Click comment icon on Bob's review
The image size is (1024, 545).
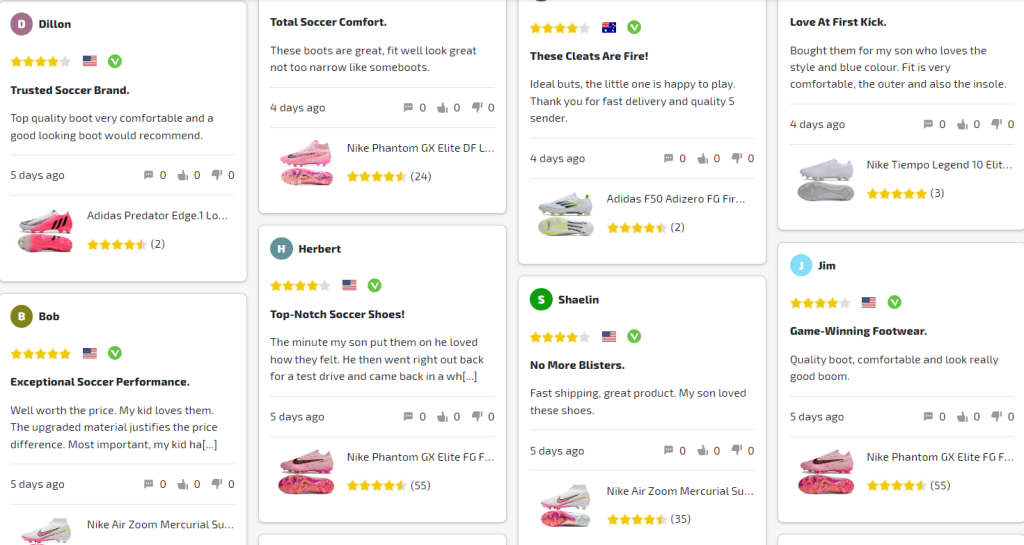[148, 484]
